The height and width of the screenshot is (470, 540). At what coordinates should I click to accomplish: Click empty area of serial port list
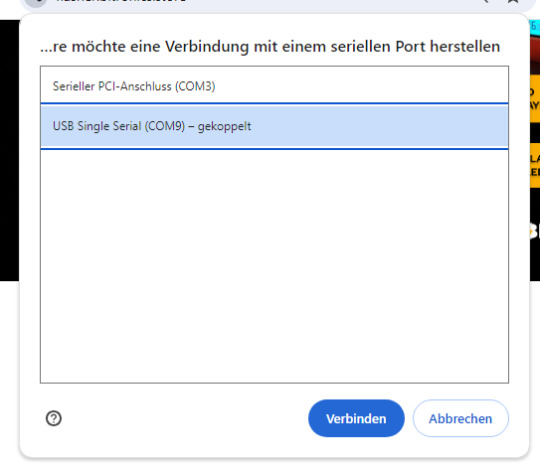[274, 265]
